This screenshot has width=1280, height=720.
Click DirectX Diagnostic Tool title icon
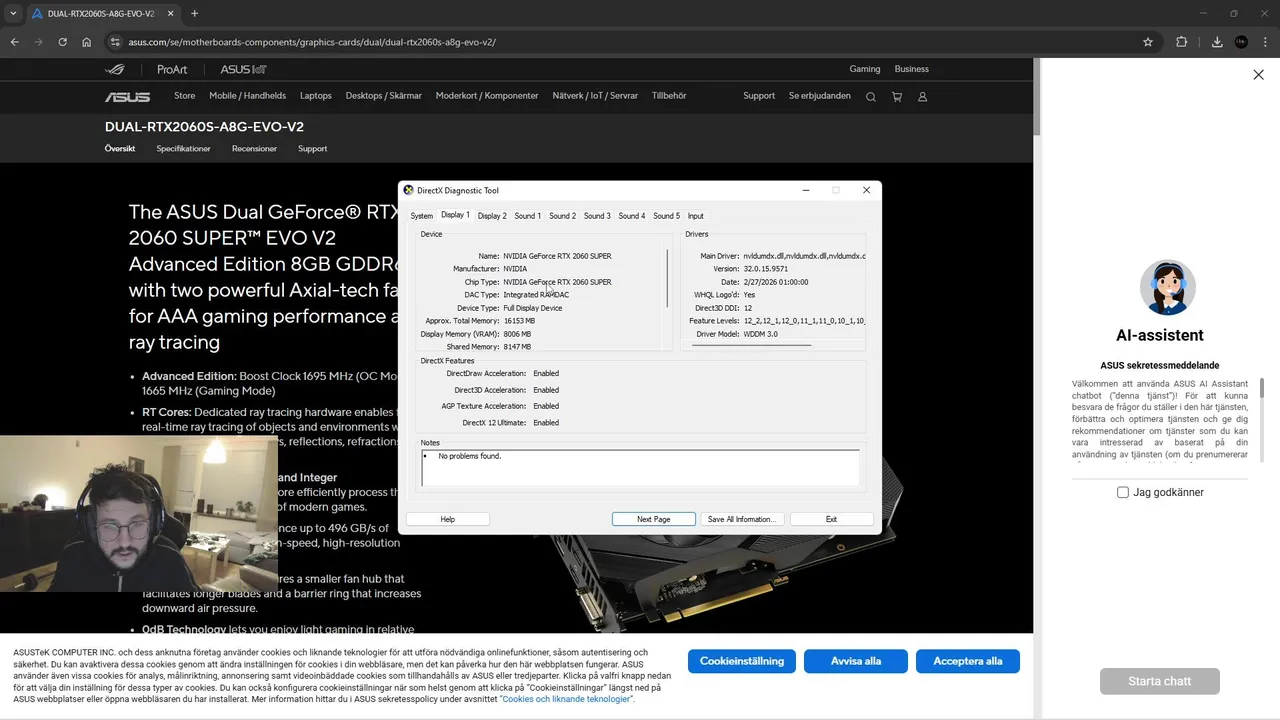tap(408, 190)
